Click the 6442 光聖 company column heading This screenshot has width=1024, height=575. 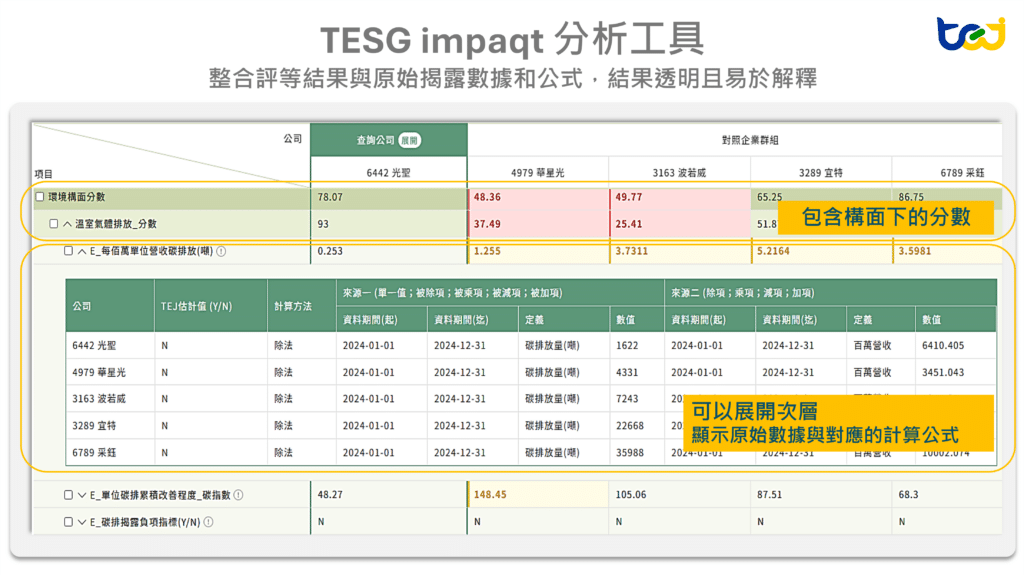click(x=389, y=172)
